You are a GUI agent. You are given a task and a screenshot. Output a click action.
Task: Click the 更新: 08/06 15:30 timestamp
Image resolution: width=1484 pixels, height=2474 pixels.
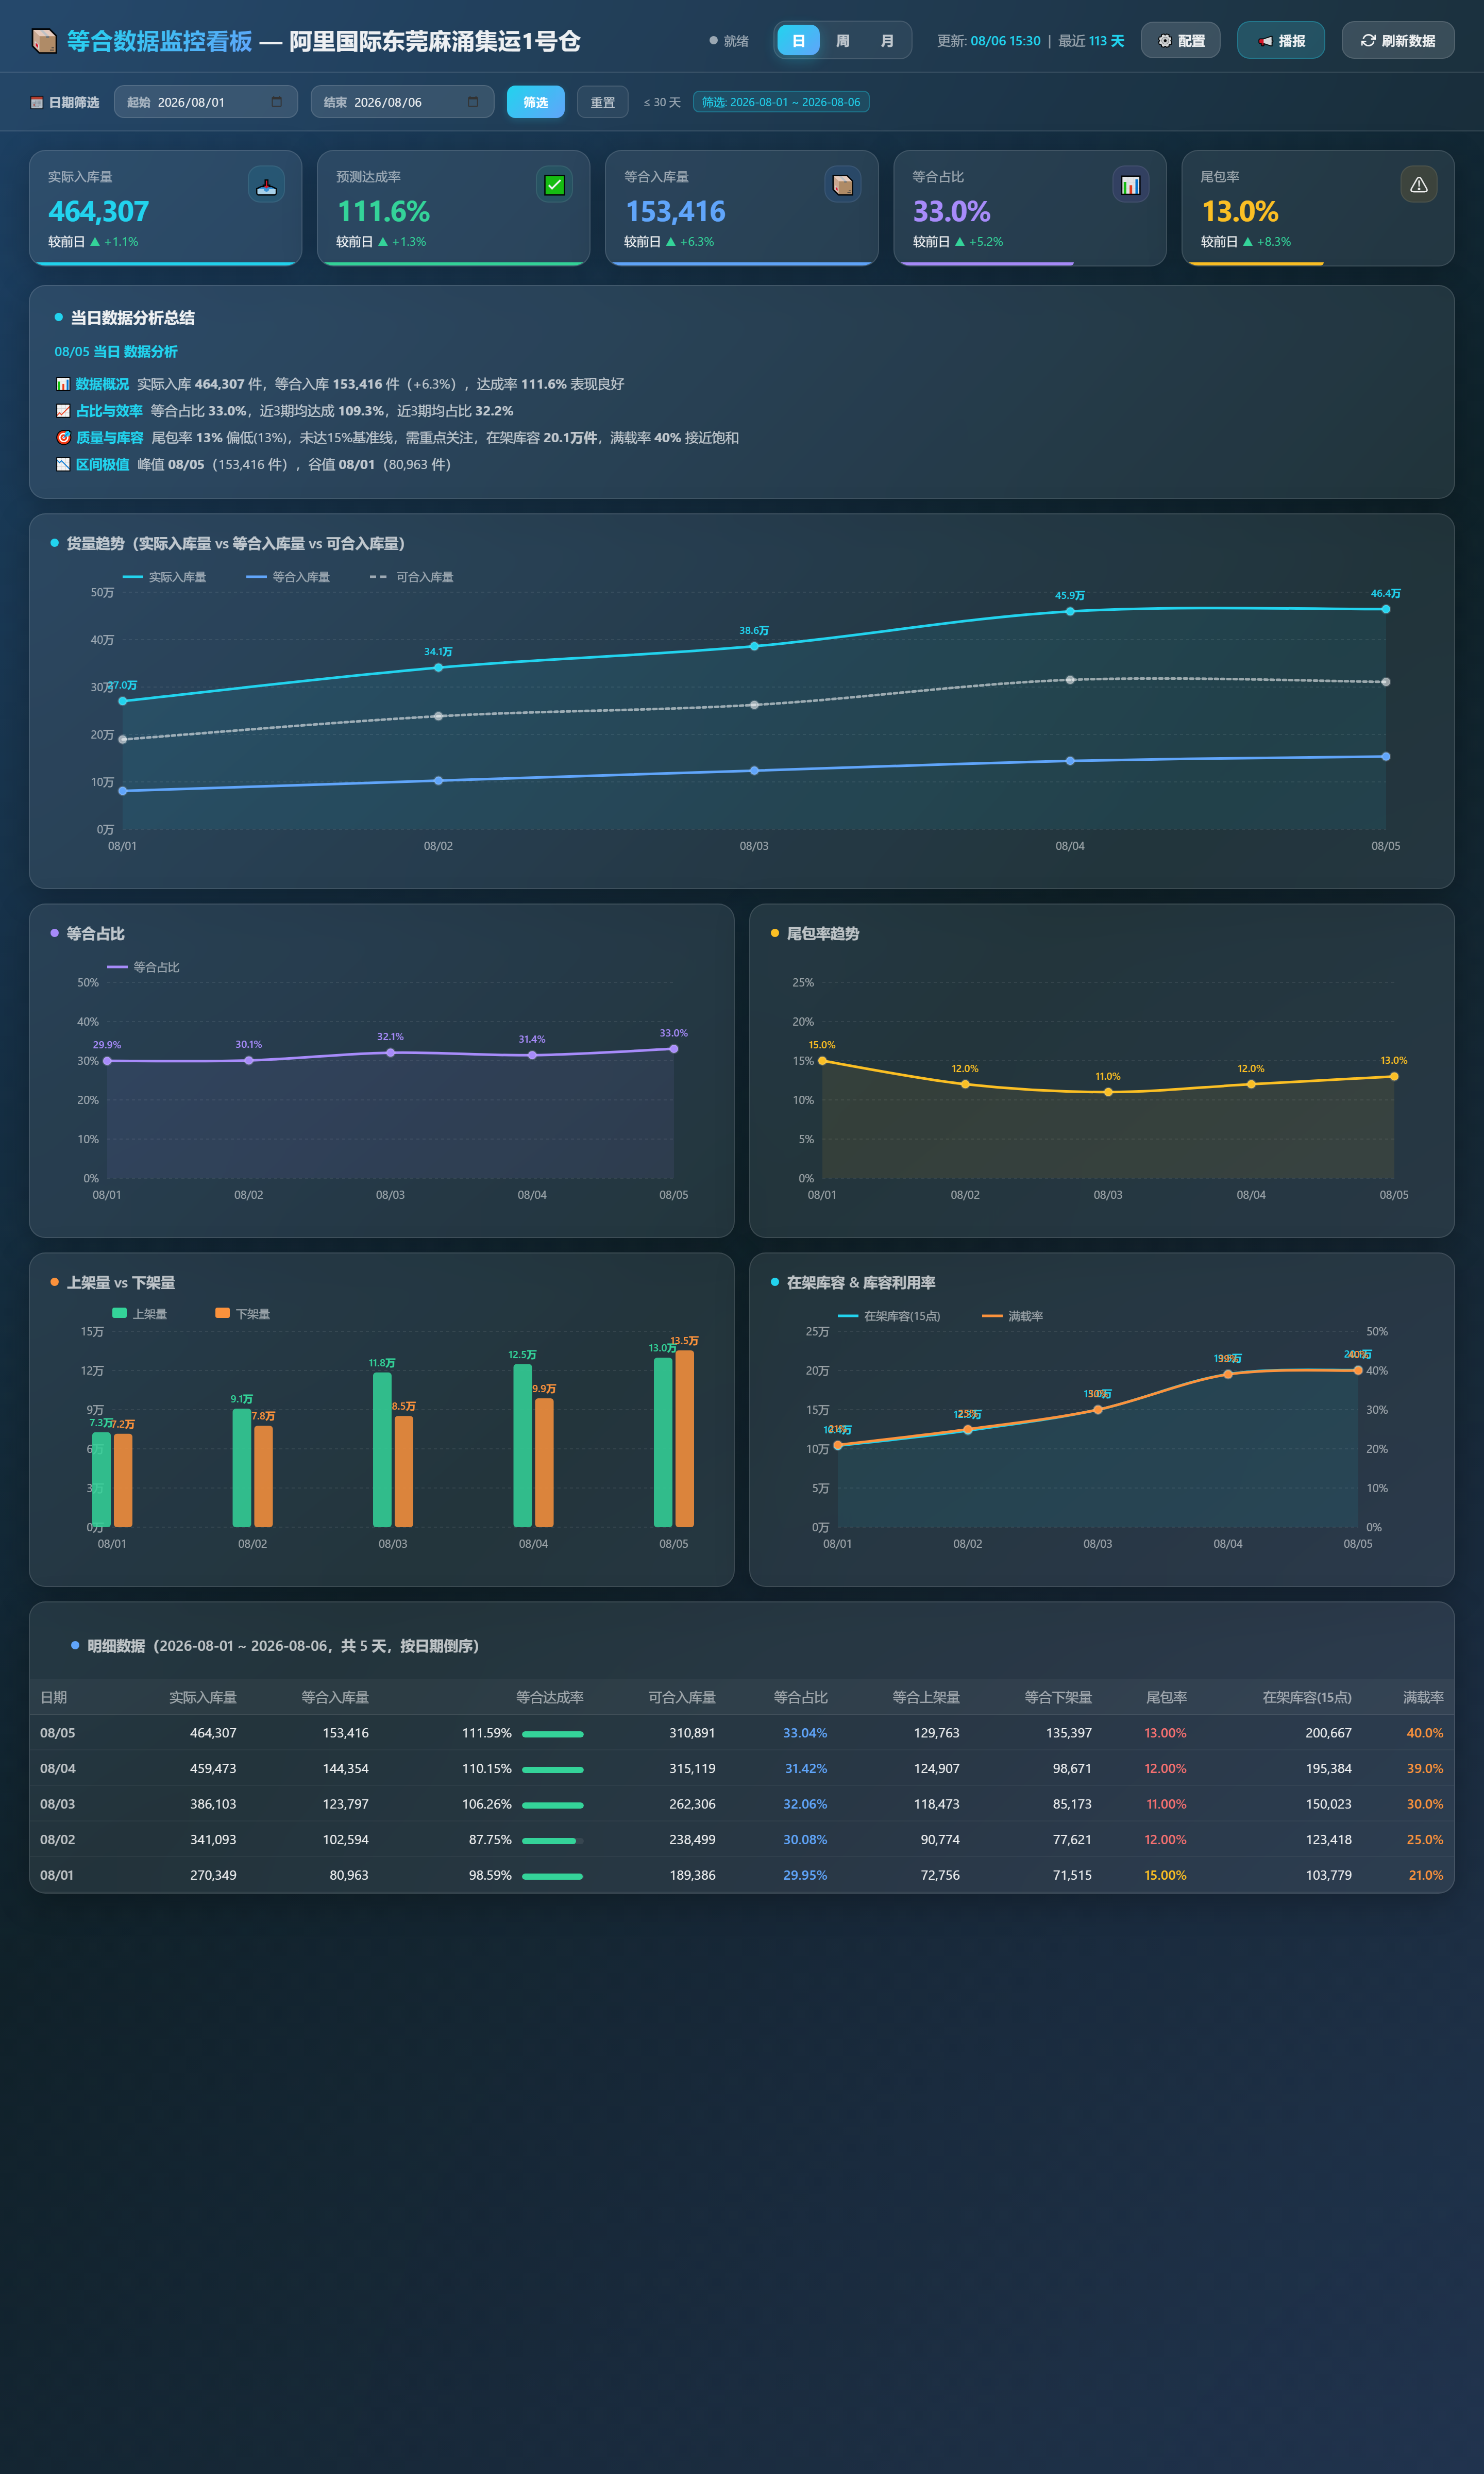click(x=989, y=41)
